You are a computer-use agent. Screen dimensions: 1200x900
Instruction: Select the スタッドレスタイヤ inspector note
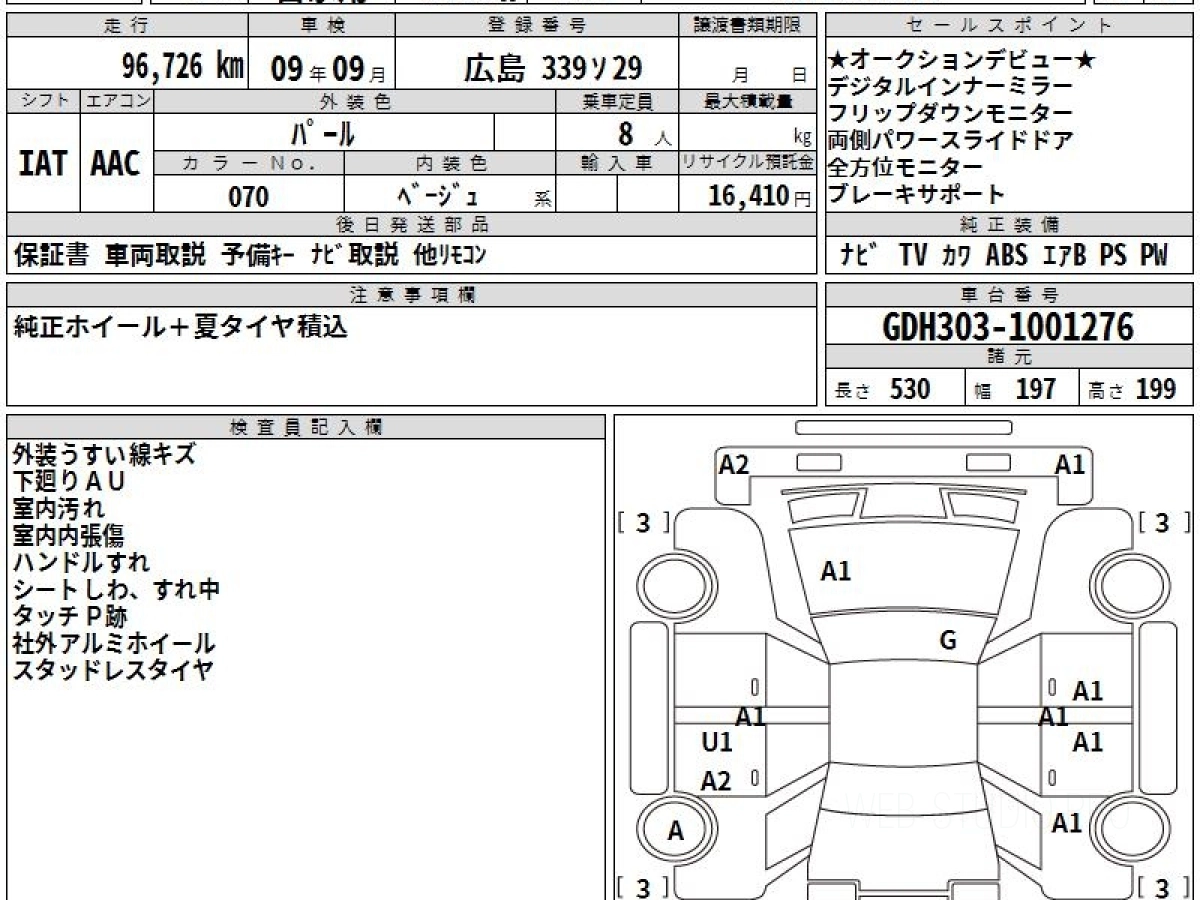click(x=113, y=671)
